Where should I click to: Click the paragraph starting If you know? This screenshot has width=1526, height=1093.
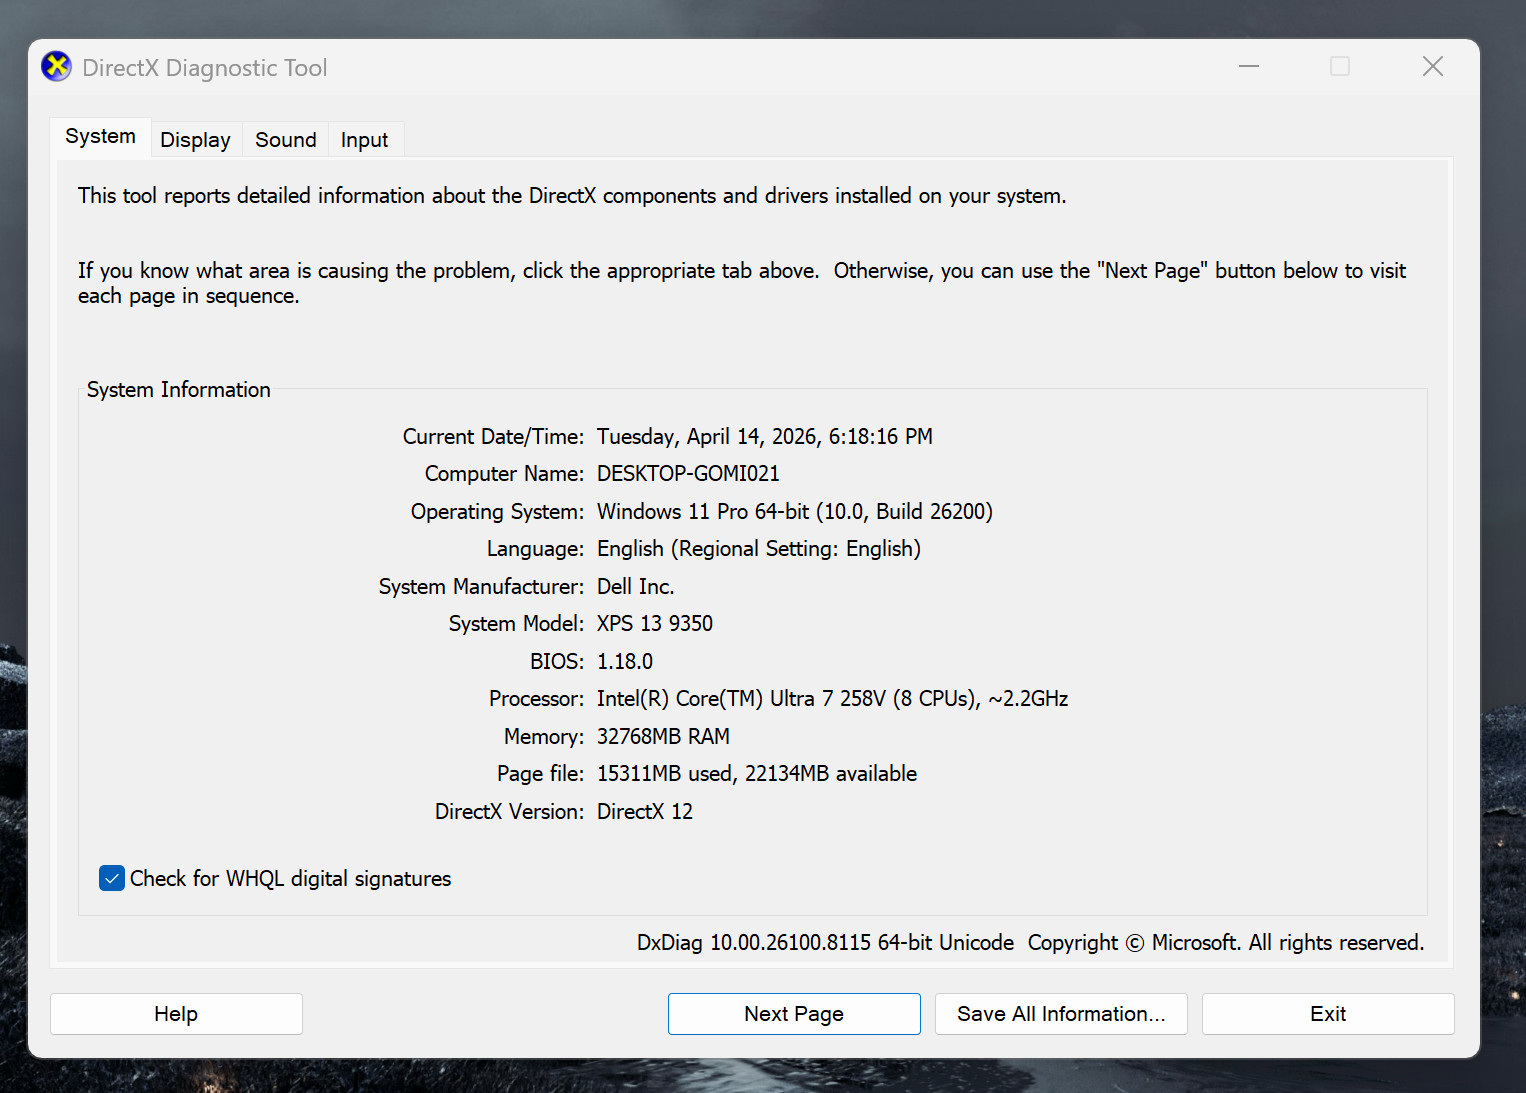742,283
